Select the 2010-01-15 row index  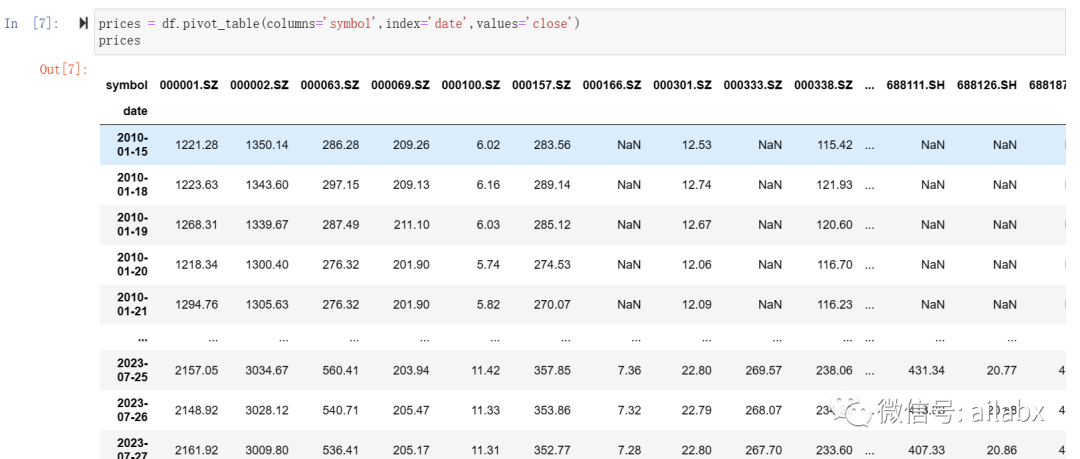(x=132, y=145)
